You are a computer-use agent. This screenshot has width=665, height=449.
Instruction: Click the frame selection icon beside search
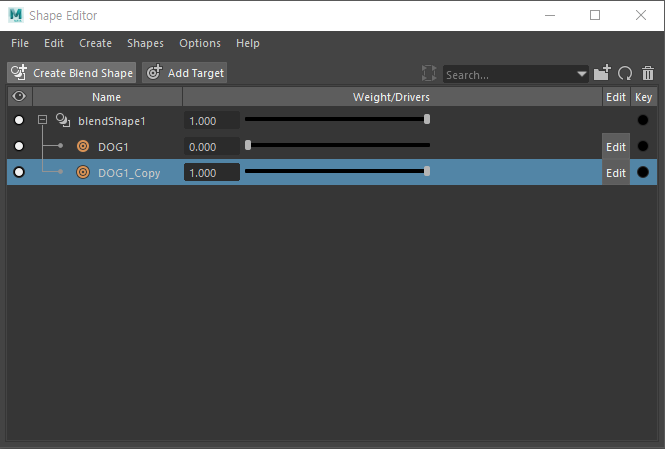point(429,73)
